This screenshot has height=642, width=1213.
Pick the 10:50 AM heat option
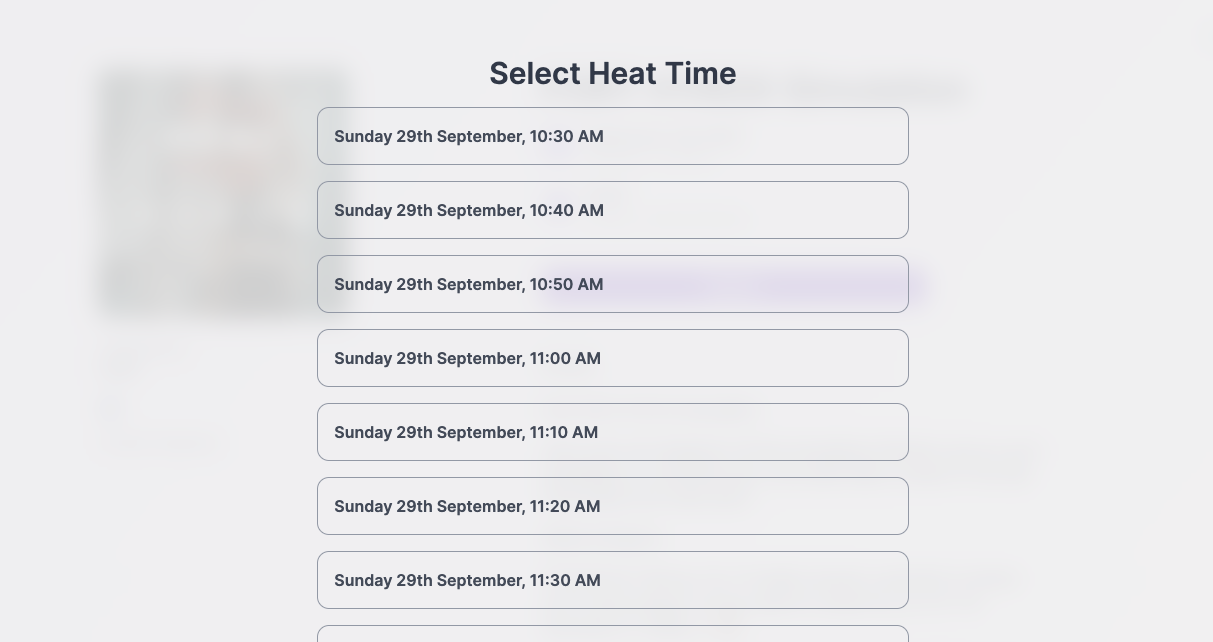612,284
